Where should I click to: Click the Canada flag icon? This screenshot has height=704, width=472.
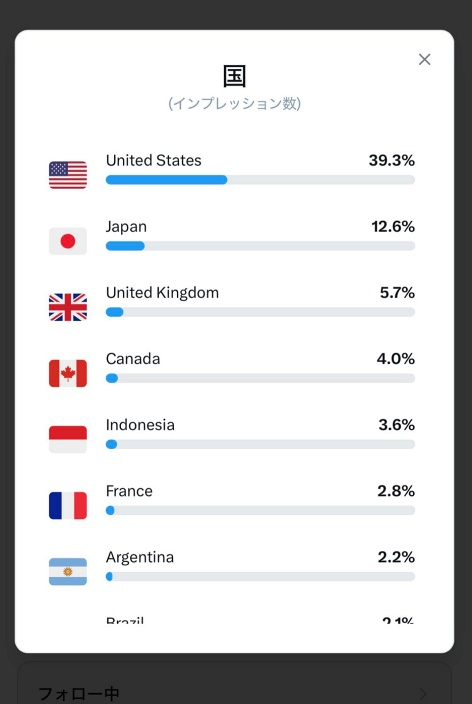[68, 373]
